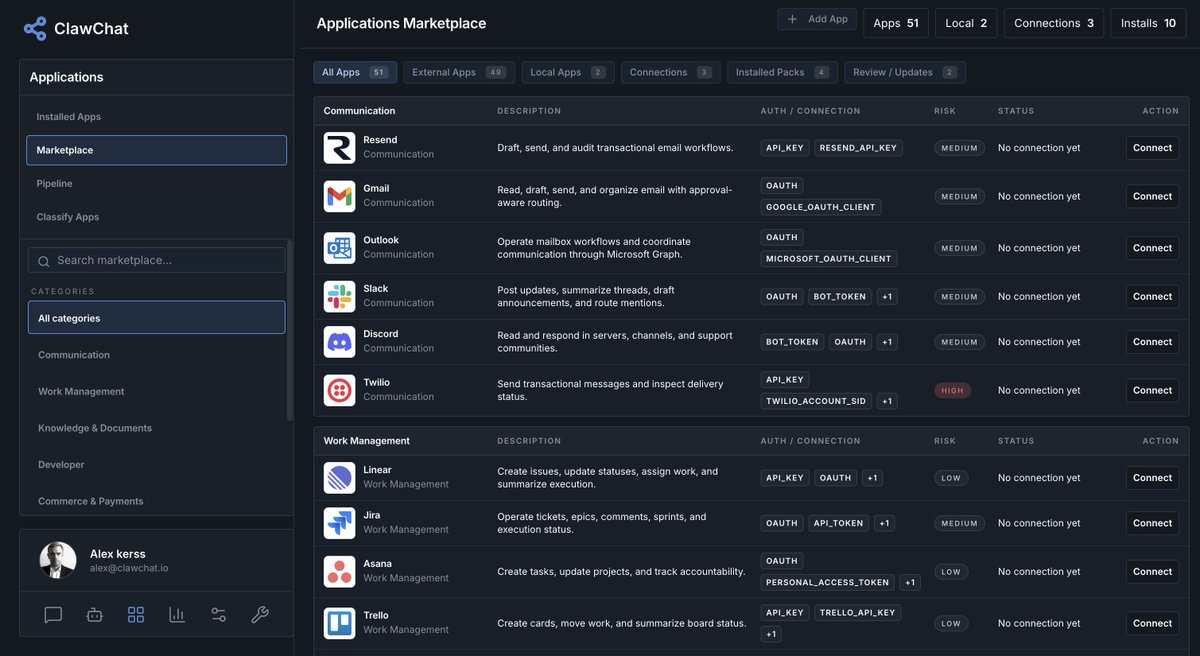Viewport: 1200px width, 656px height.
Task: Click the Apps 51 counter
Action: point(896,23)
